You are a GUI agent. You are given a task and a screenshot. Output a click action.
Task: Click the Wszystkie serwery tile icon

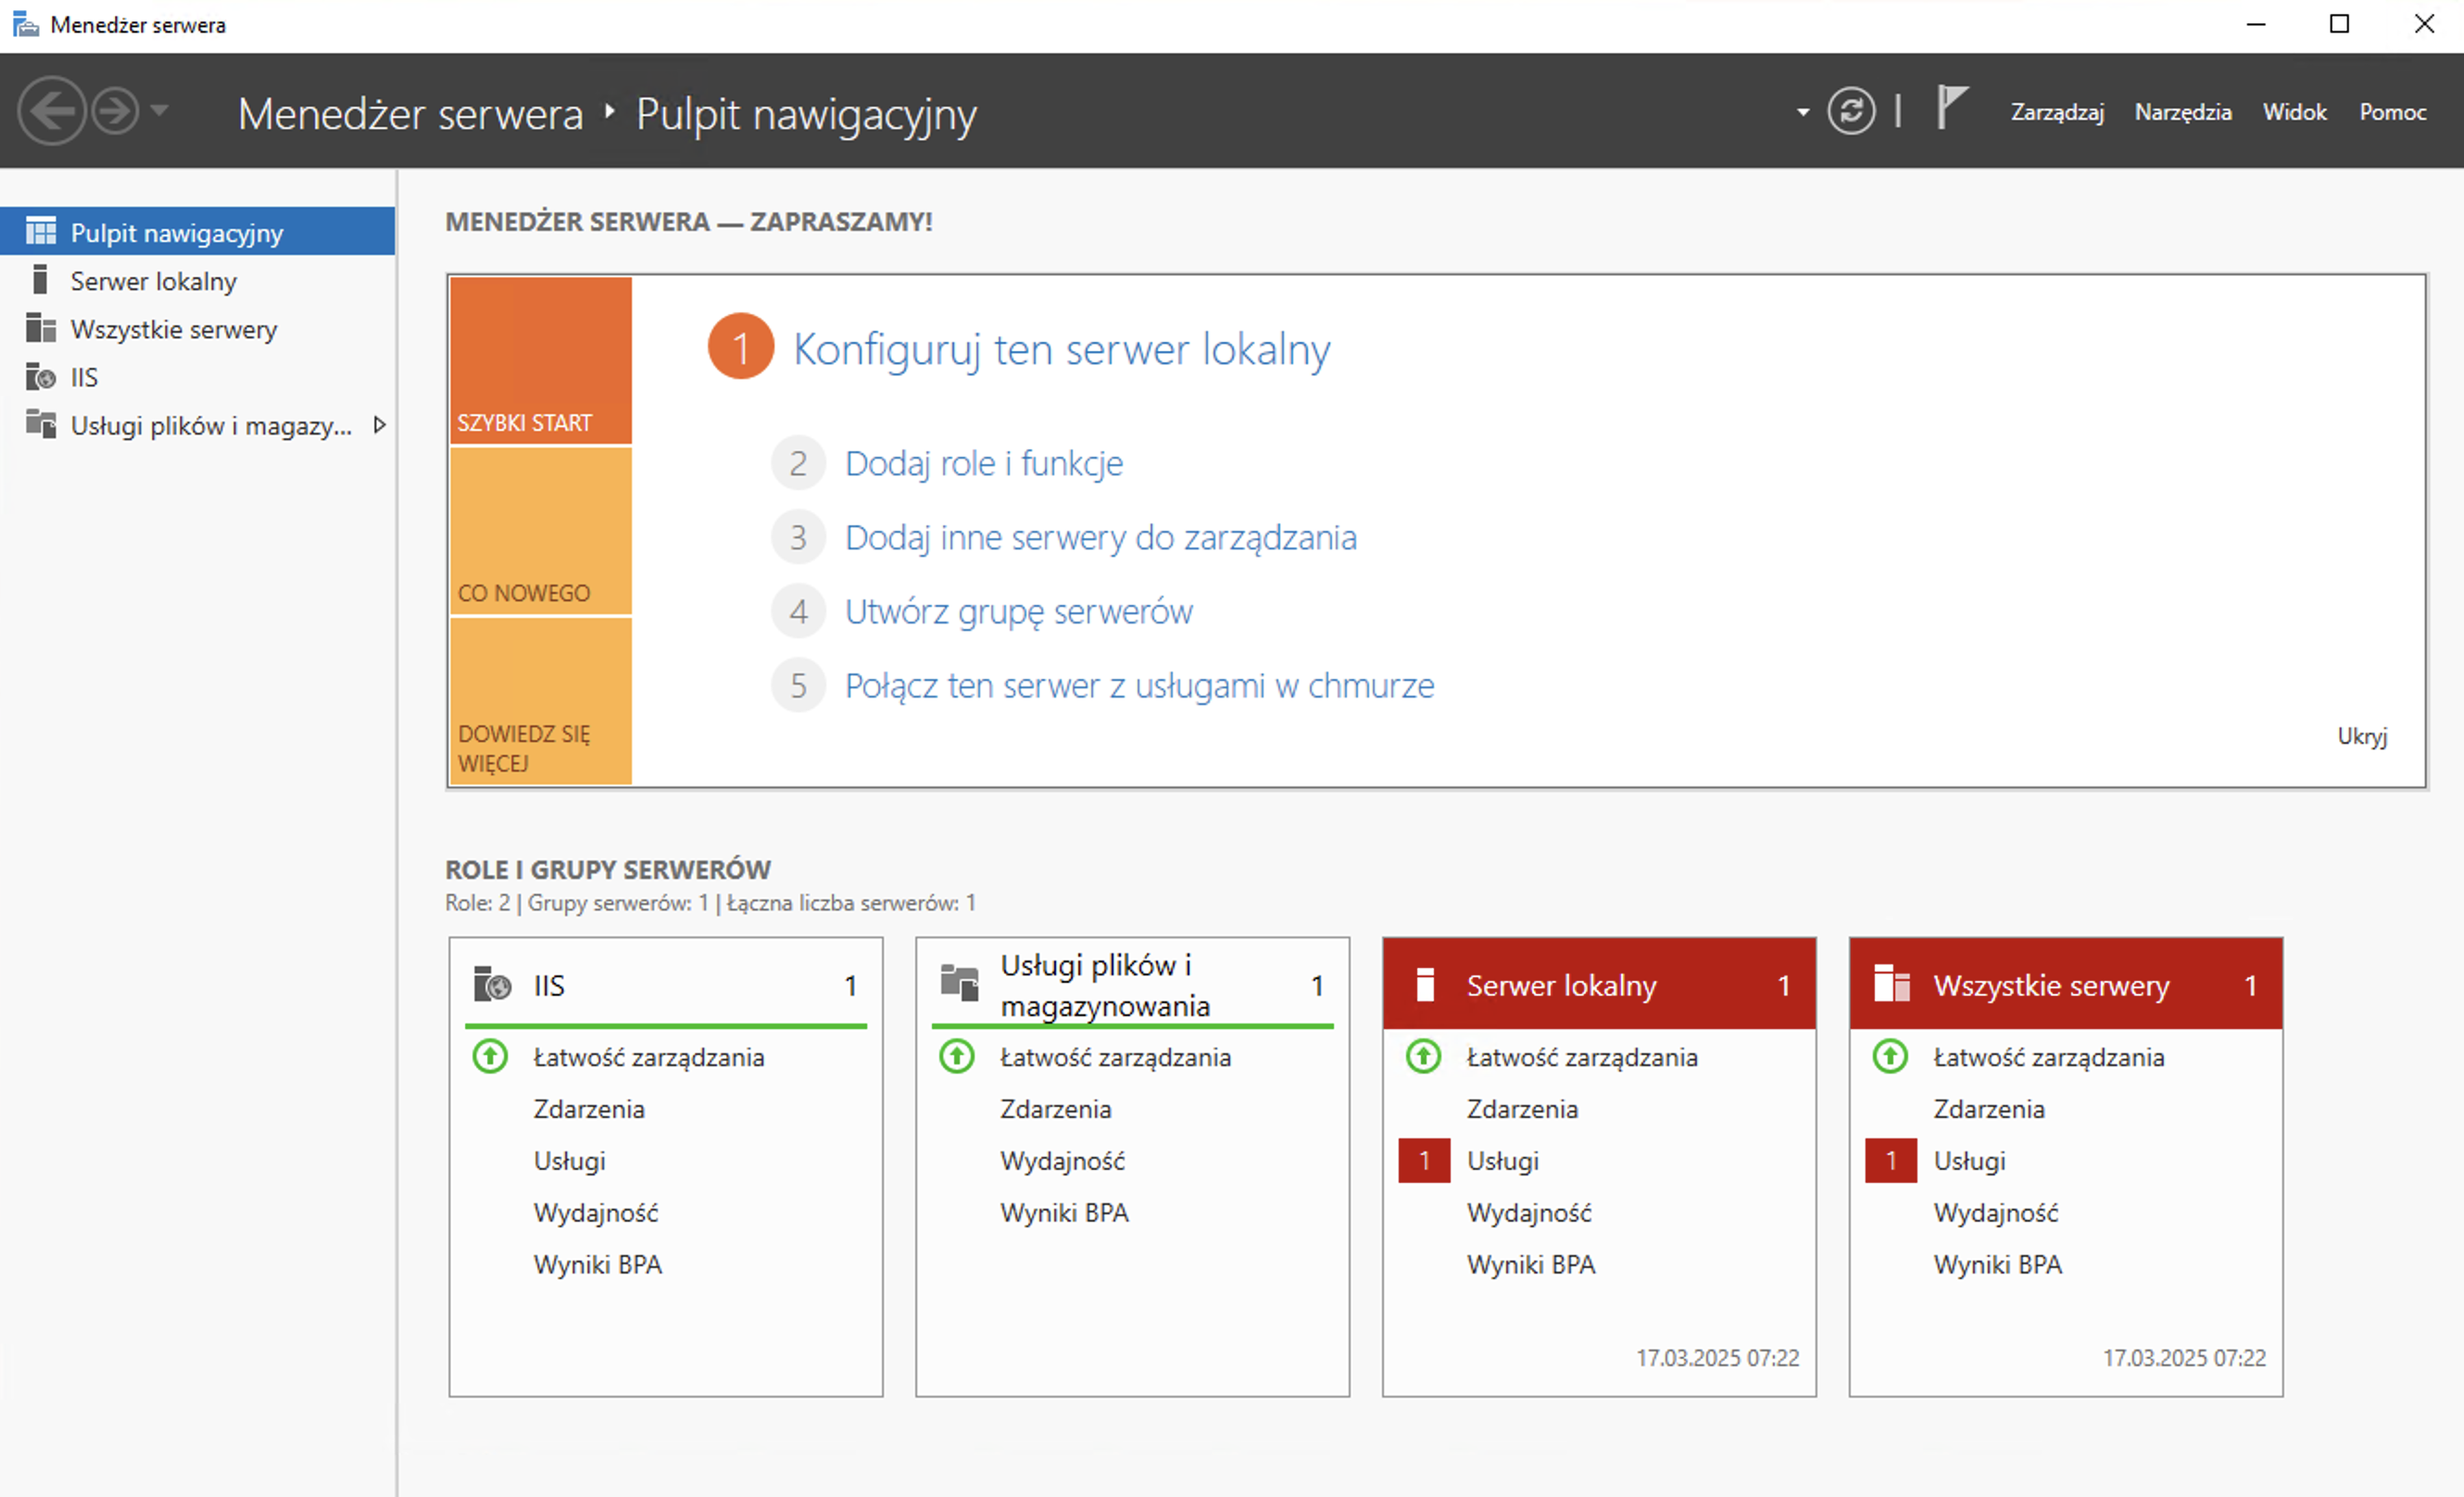(x=1892, y=984)
